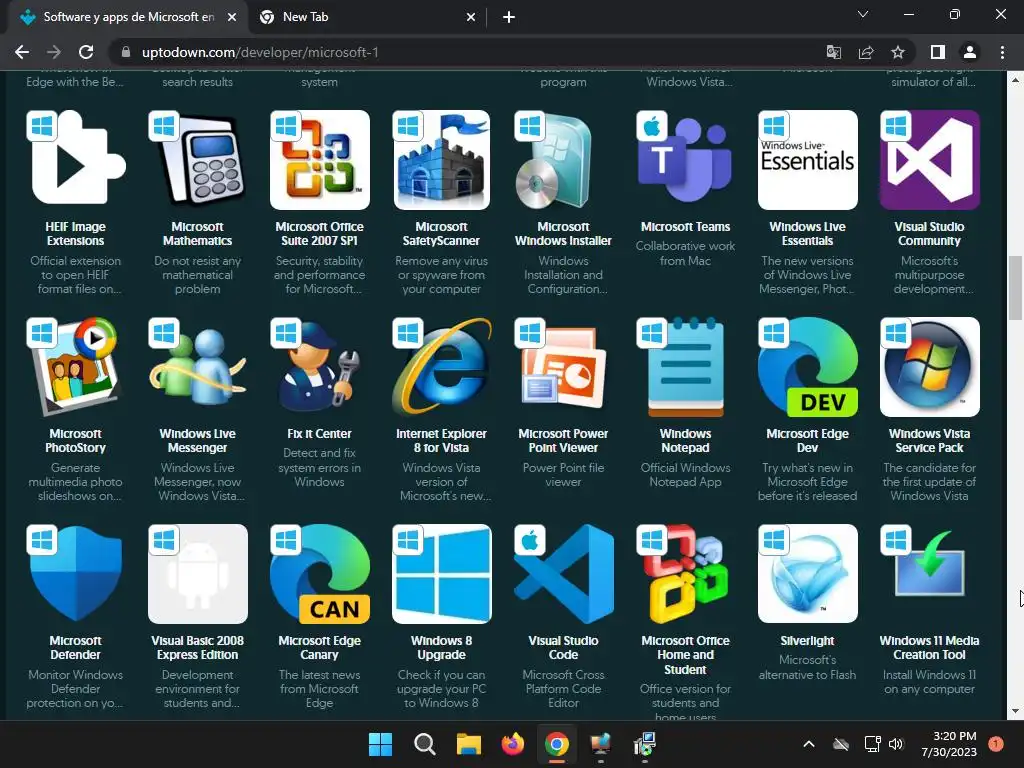Open the "Fix It Center" title link
Screen dimensions: 1024x768
(x=319, y=434)
